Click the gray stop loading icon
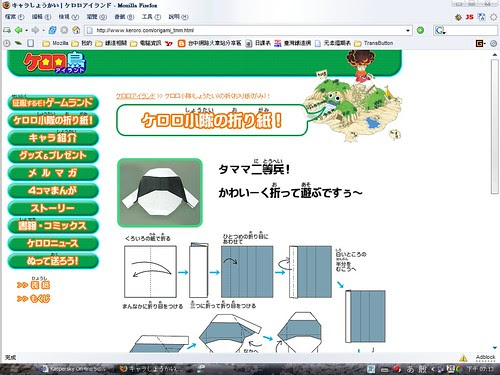 tap(64, 30)
